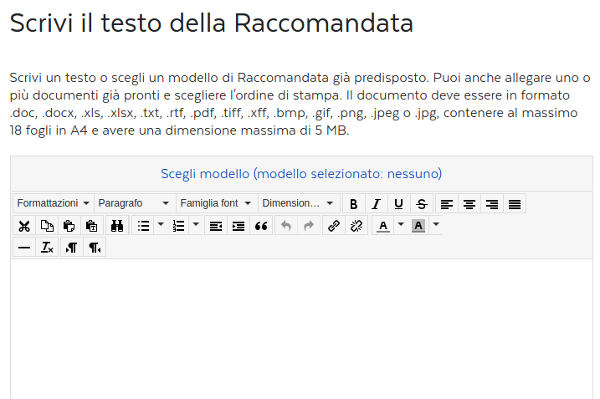This screenshot has height=399, width=600.
Task: Expand text color picker arrow
Action: (x=401, y=225)
